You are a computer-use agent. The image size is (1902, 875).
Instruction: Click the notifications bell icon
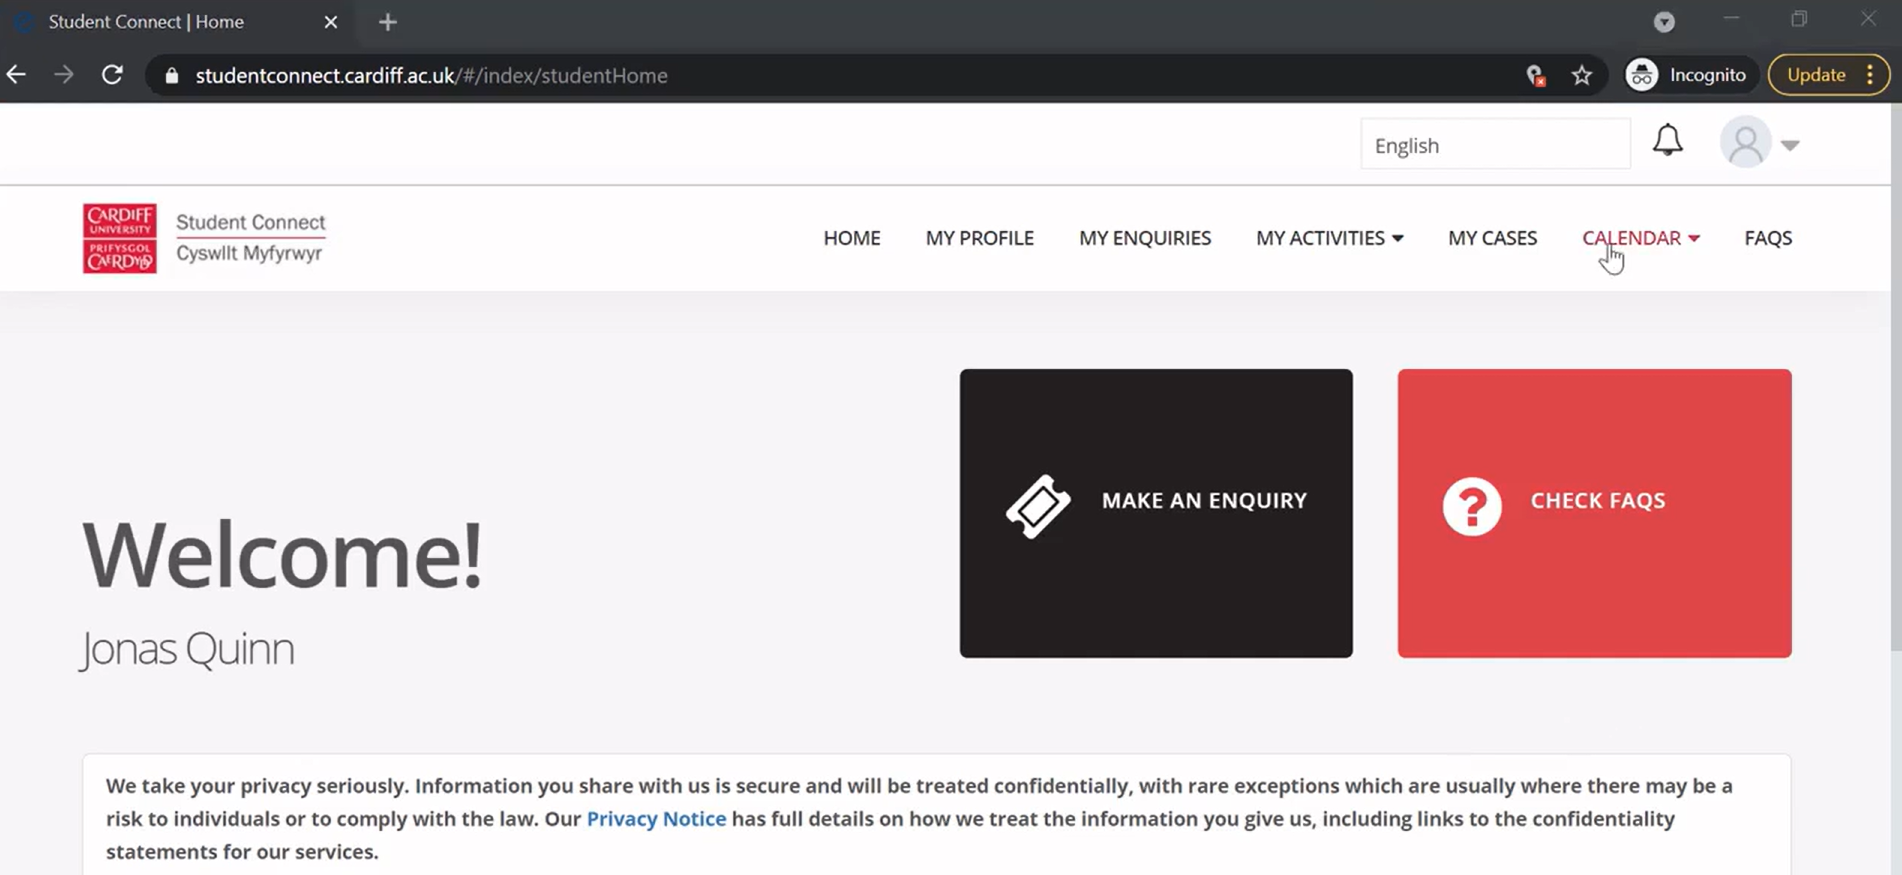[x=1667, y=141]
